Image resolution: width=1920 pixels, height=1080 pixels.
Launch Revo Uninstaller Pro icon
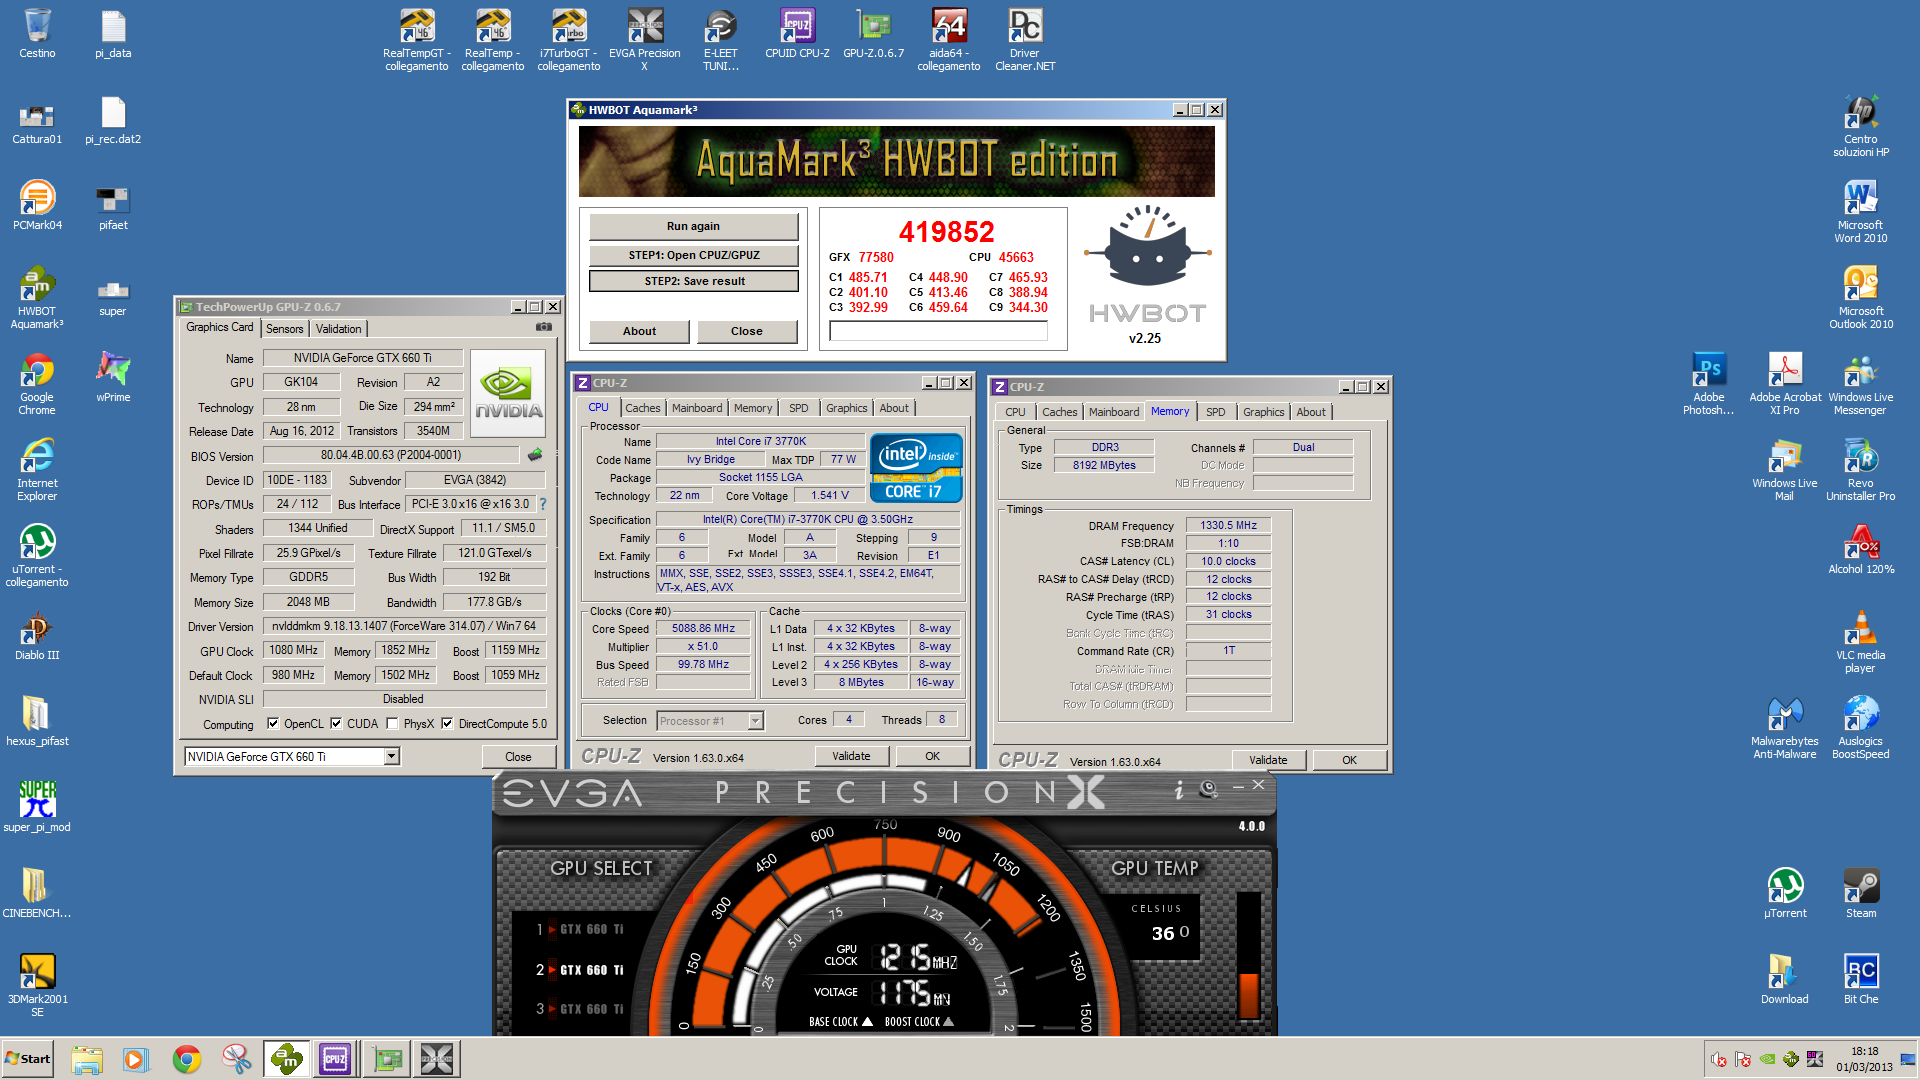[1861, 469]
